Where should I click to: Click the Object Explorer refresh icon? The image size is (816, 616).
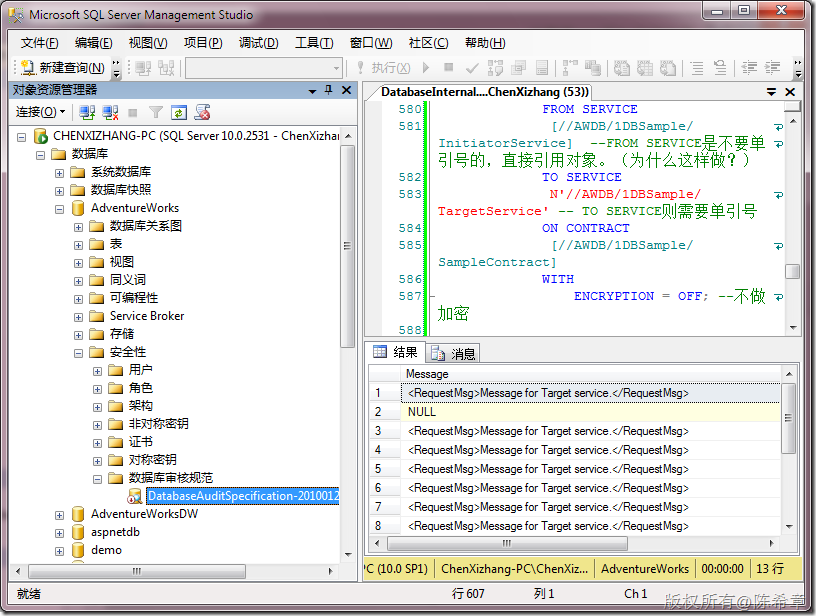pyautogui.click(x=178, y=112)
